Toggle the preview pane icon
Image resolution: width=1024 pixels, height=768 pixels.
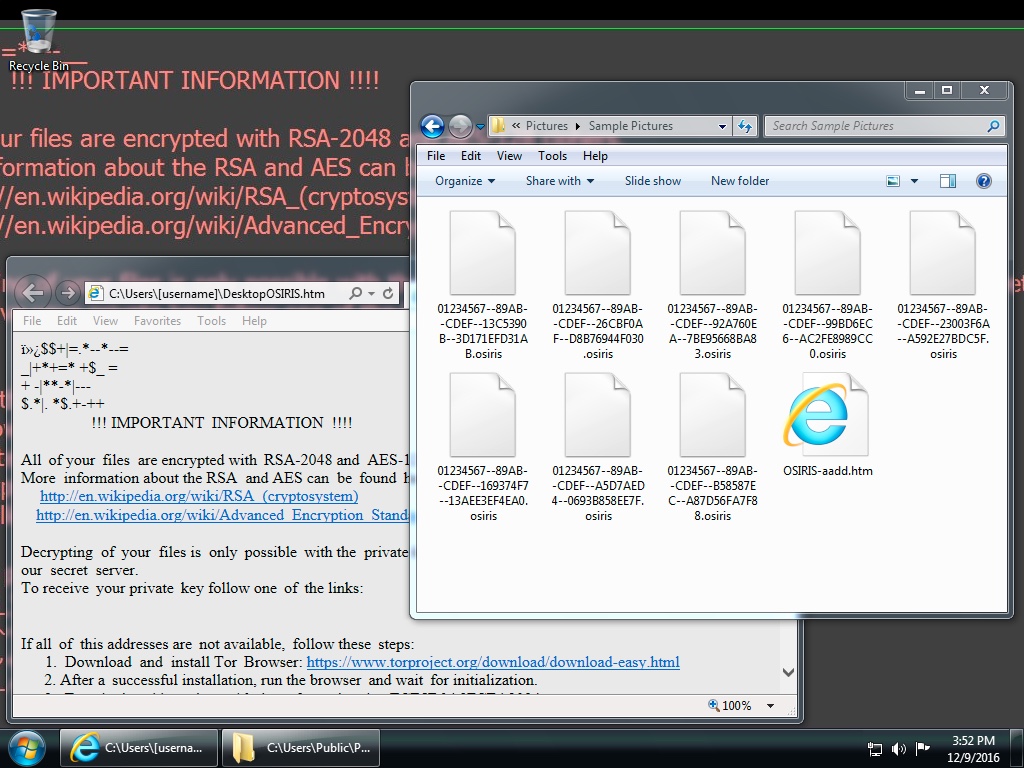pyautogui.click(x=948, y=181)
